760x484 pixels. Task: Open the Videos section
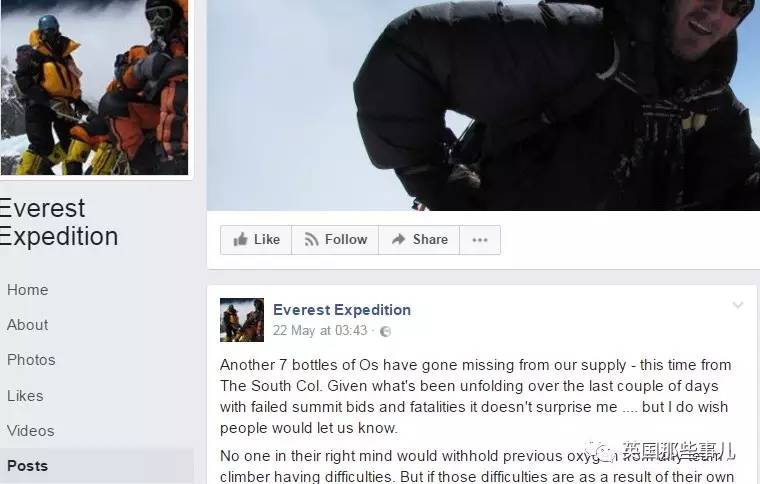coord(31,431)
